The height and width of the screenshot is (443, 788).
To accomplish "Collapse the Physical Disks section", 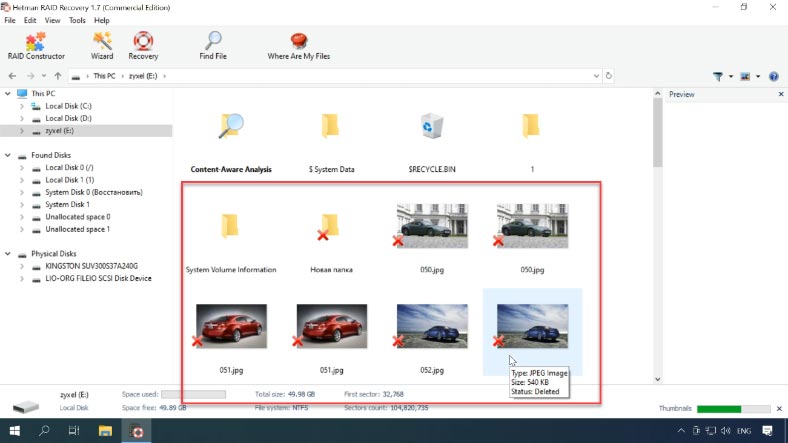I will [8, 254].
